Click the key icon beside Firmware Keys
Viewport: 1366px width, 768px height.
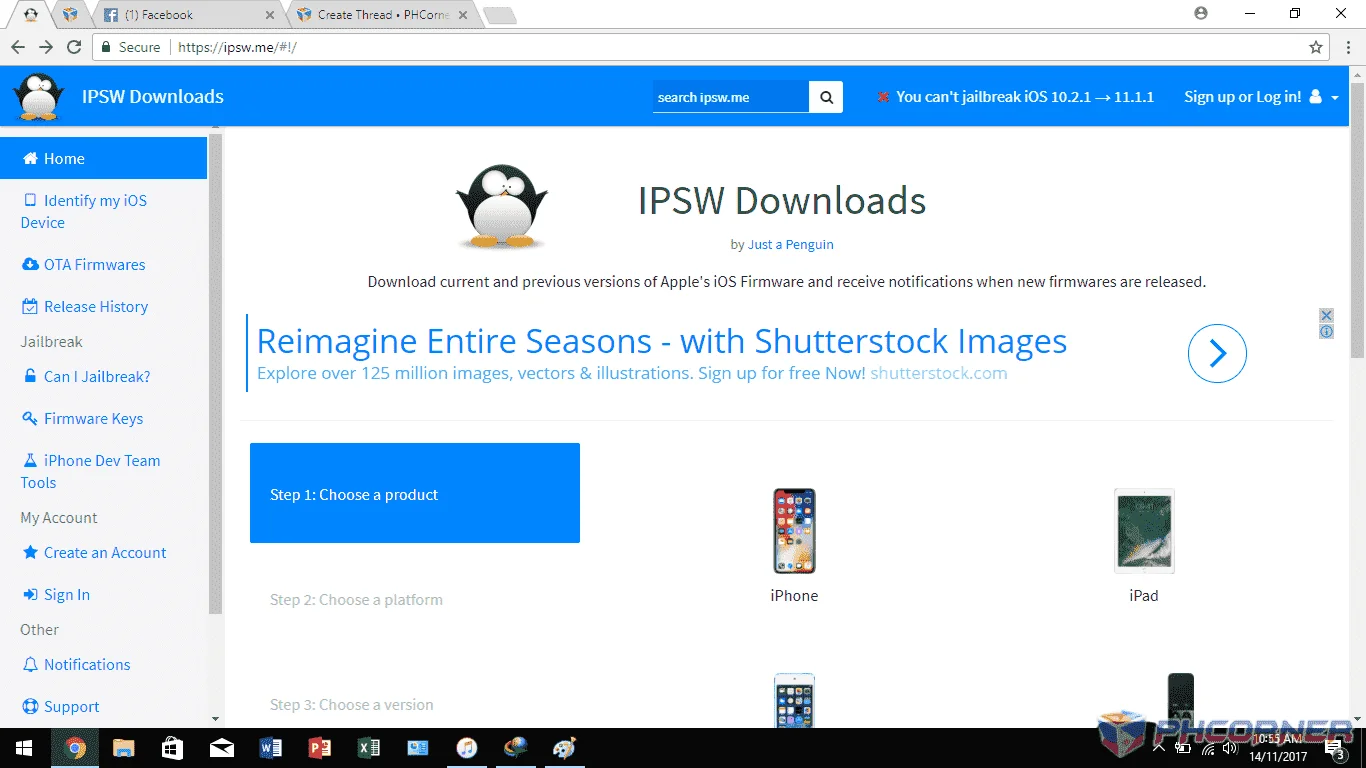30,419
